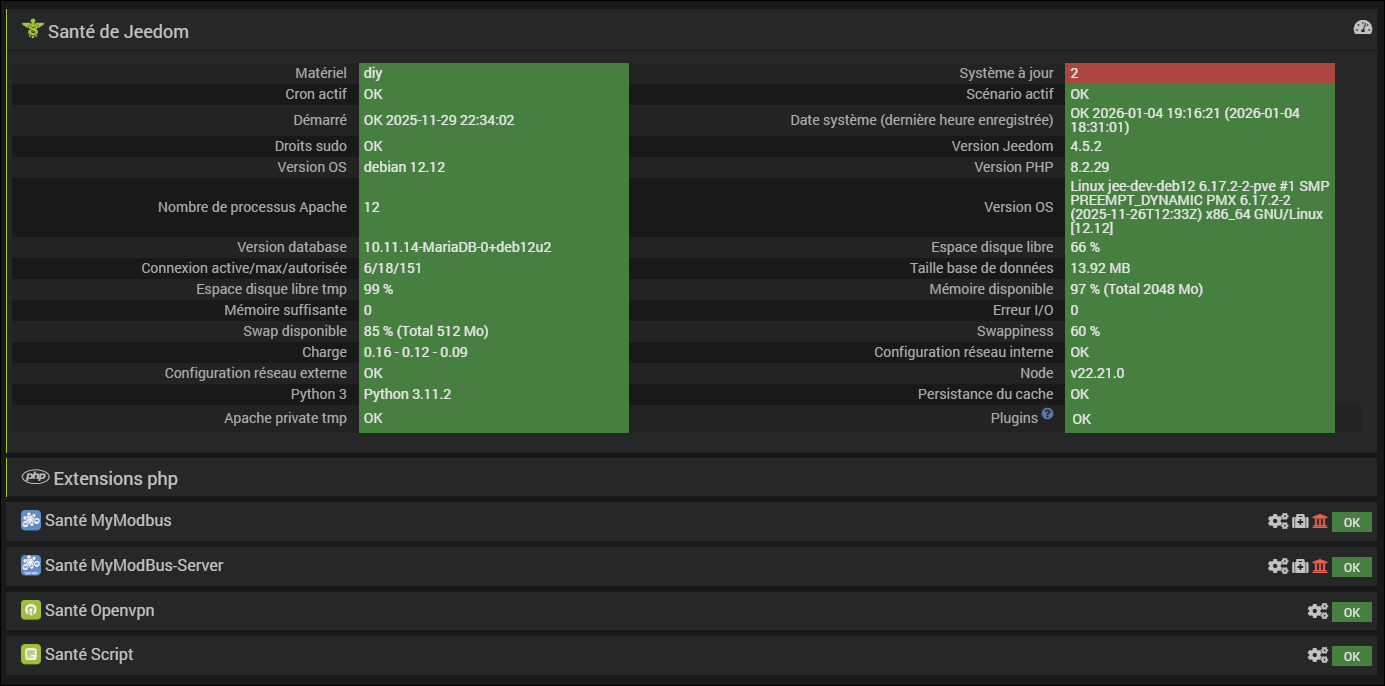1385x686 pixels.
Task: Open MyModbus configuration gears icon
Action: pyautogui.click(x=1278, y=521)
